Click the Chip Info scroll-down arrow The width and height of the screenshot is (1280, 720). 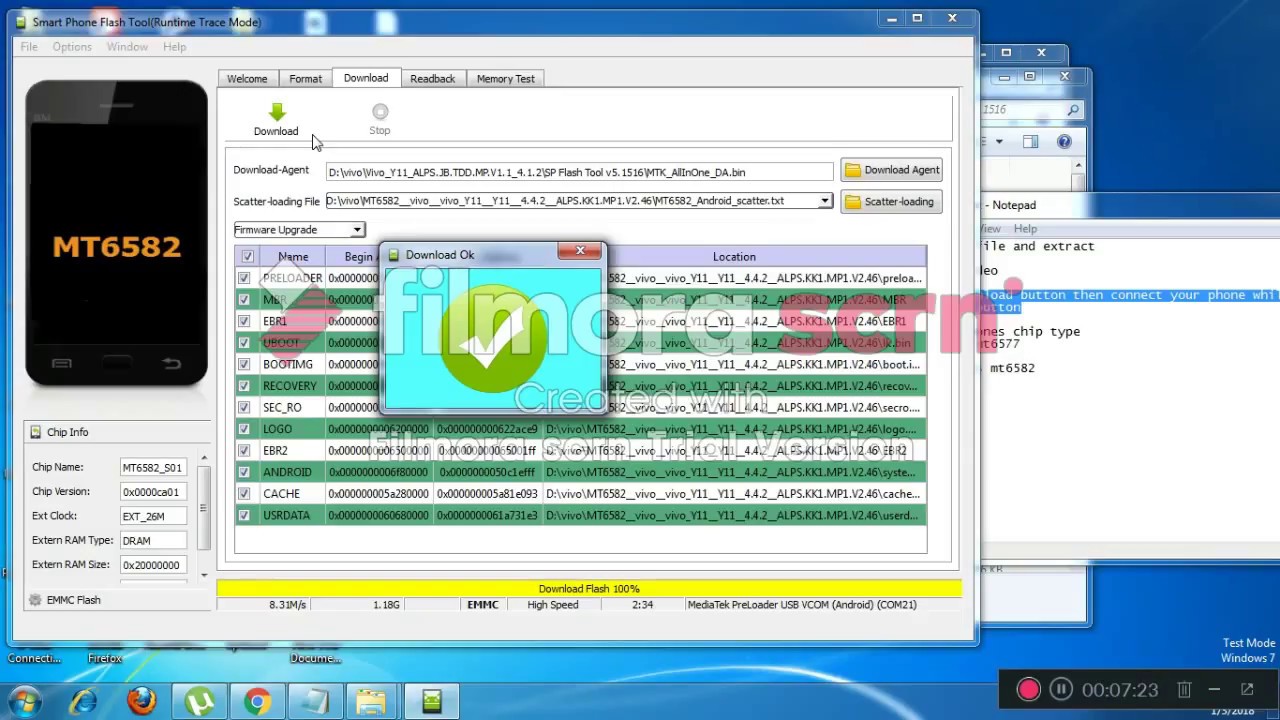204,575
